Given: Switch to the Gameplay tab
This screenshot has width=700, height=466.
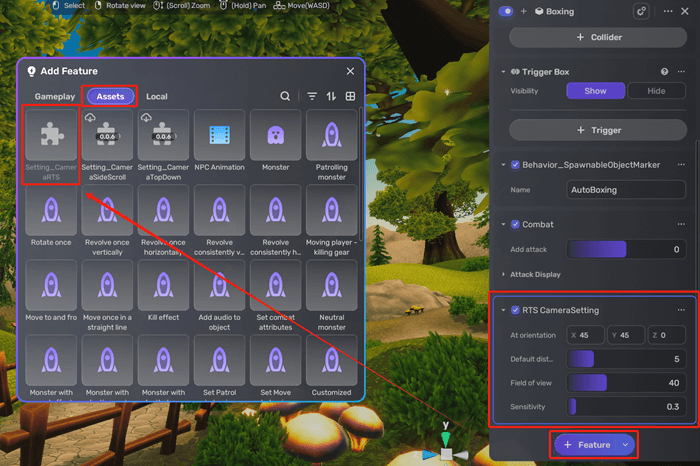Looking at the screenshot, I should (55, 96).
